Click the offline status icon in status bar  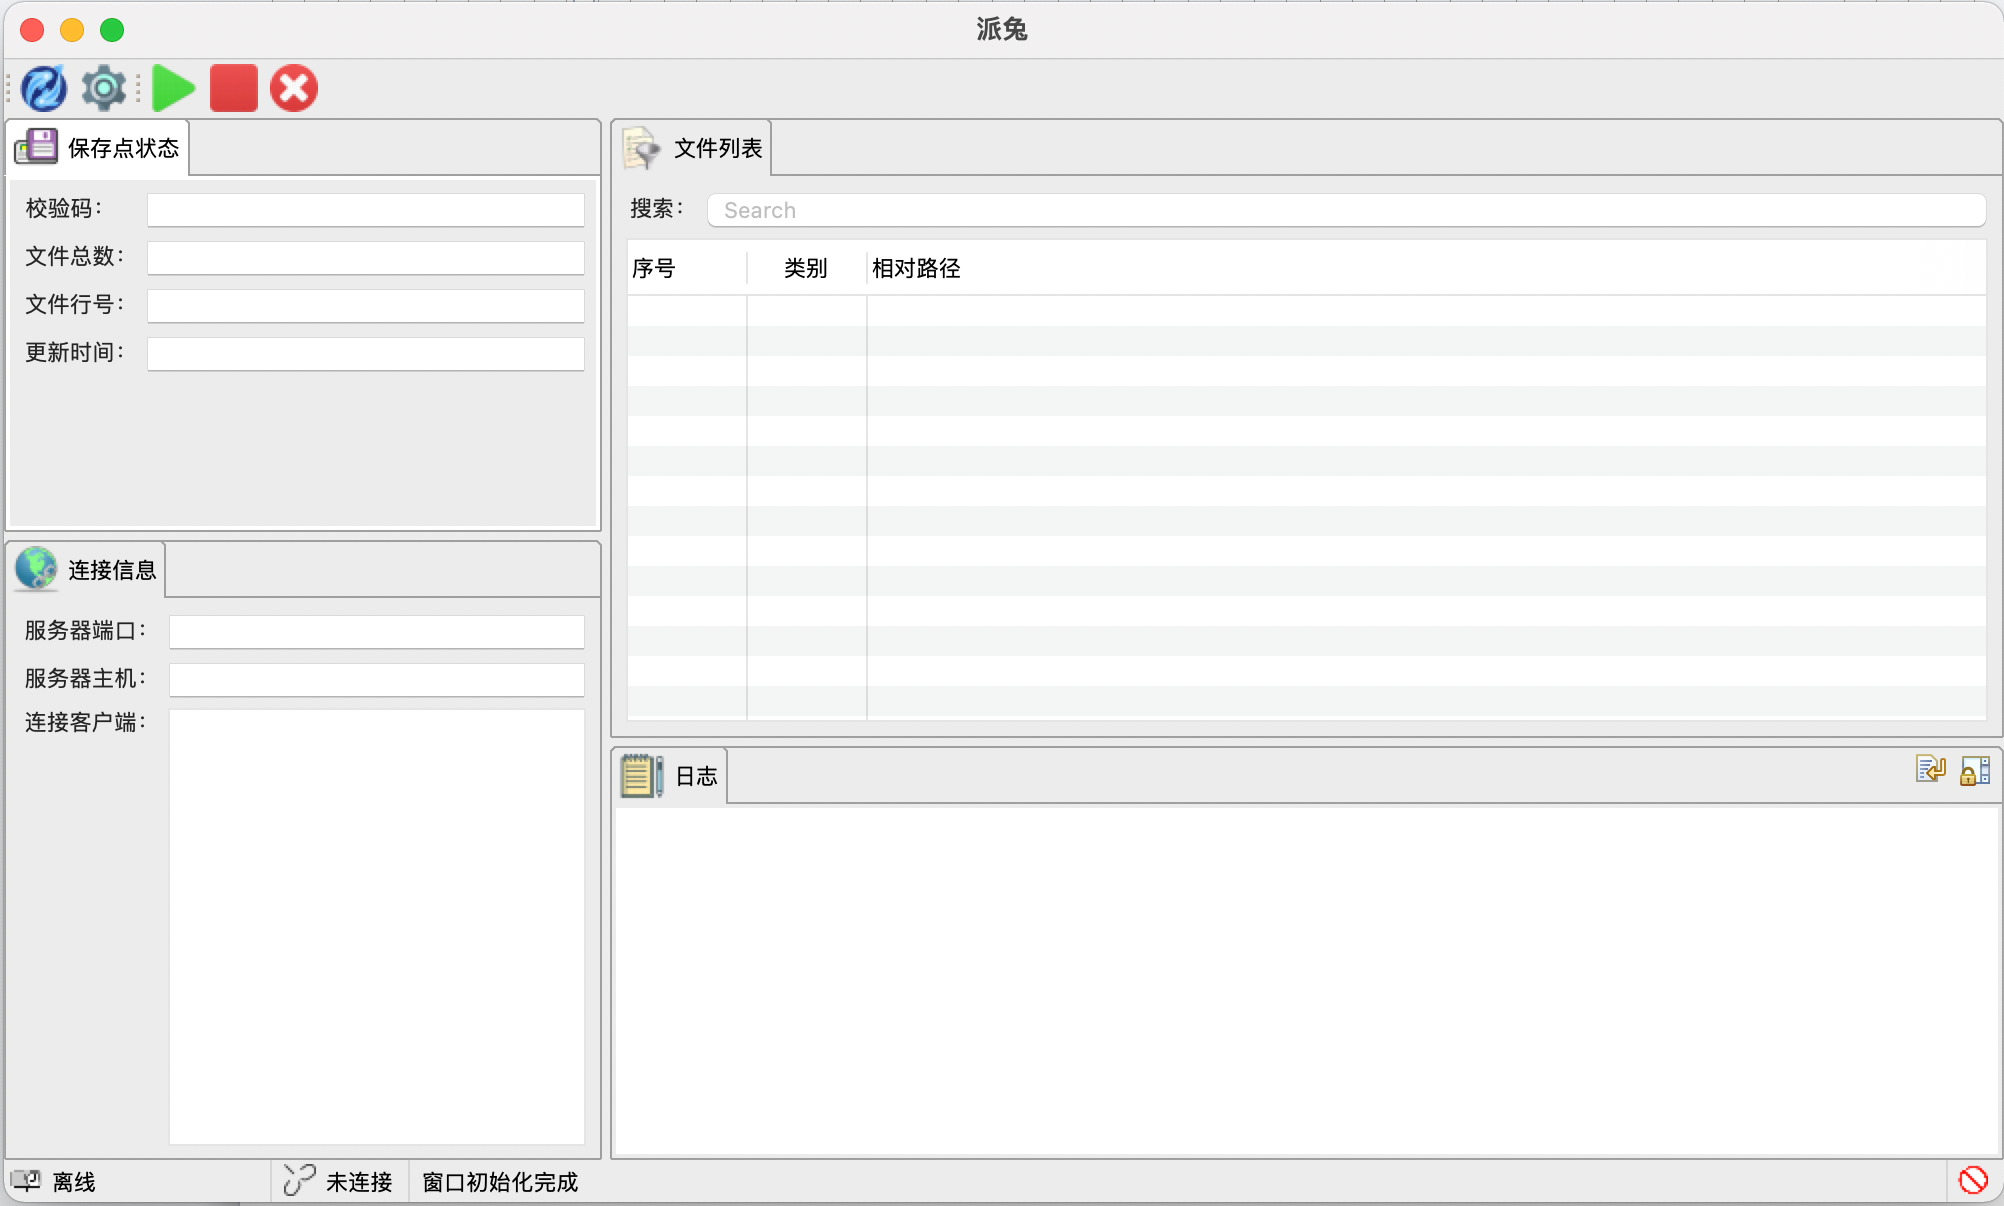[x=27, y=1181]
